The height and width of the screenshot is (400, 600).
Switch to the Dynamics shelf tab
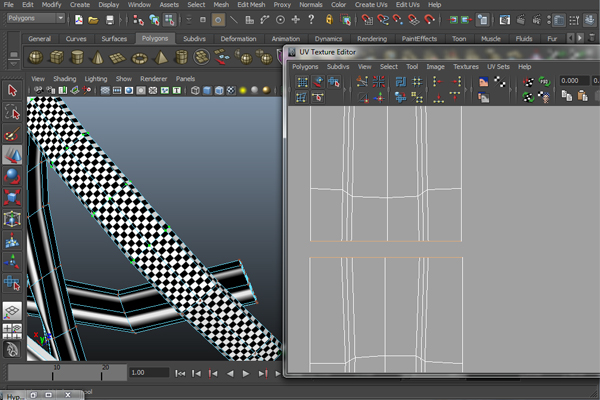[328, 39]
